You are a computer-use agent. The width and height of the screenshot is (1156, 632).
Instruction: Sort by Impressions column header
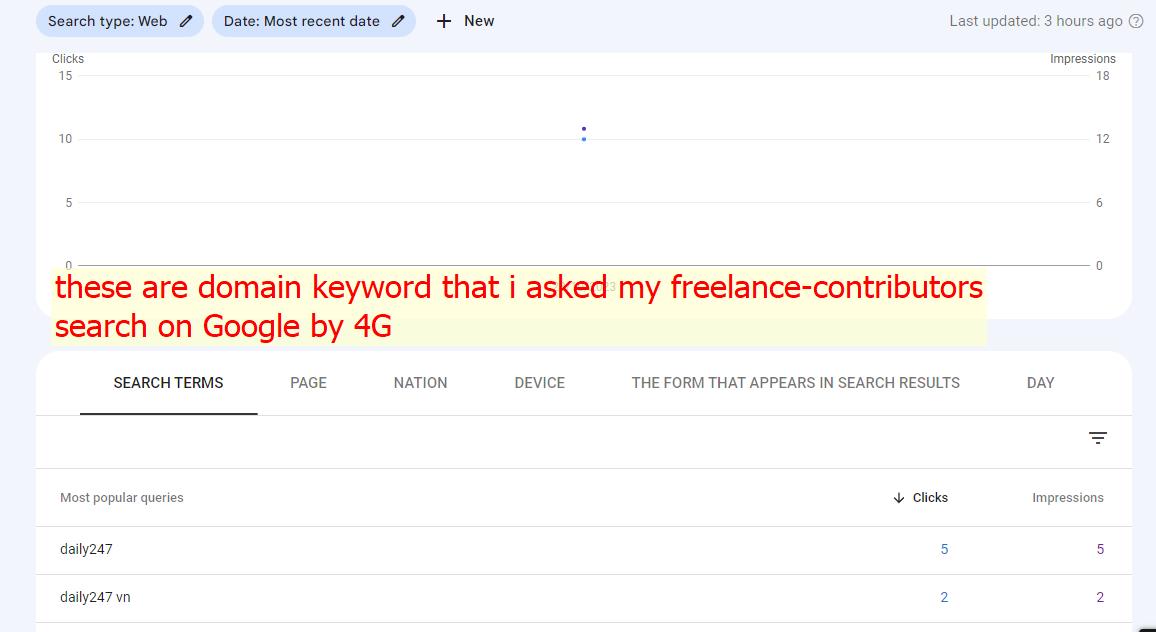pyautogui.click(x=1068, y=498)
